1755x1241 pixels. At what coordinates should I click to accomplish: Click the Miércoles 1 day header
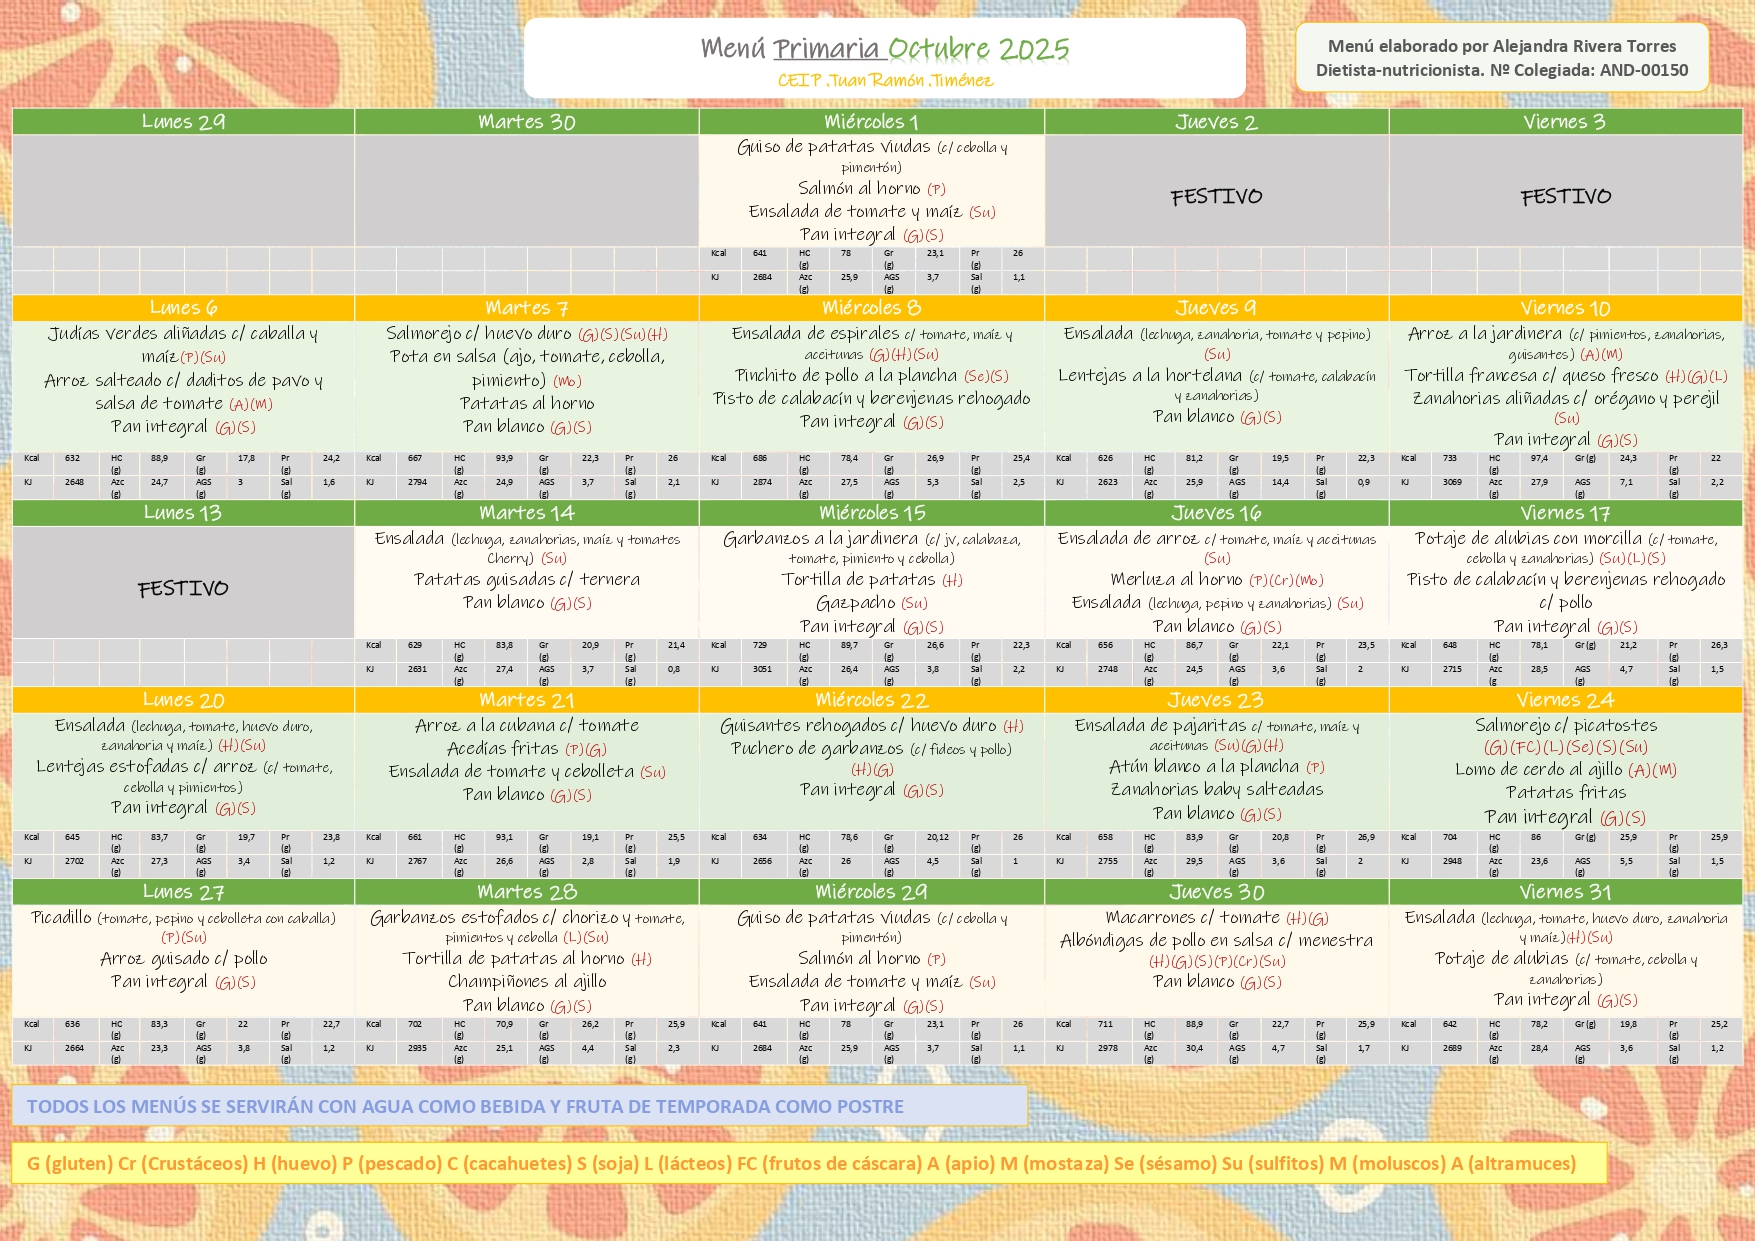point(871,122)
